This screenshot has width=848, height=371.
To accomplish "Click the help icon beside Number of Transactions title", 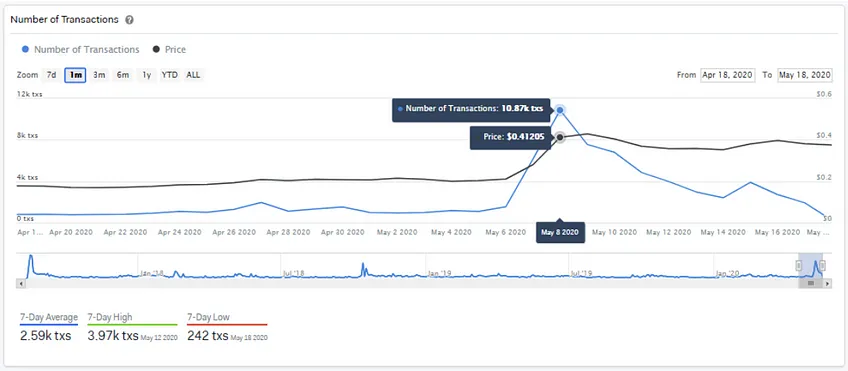I will [129, 20].
